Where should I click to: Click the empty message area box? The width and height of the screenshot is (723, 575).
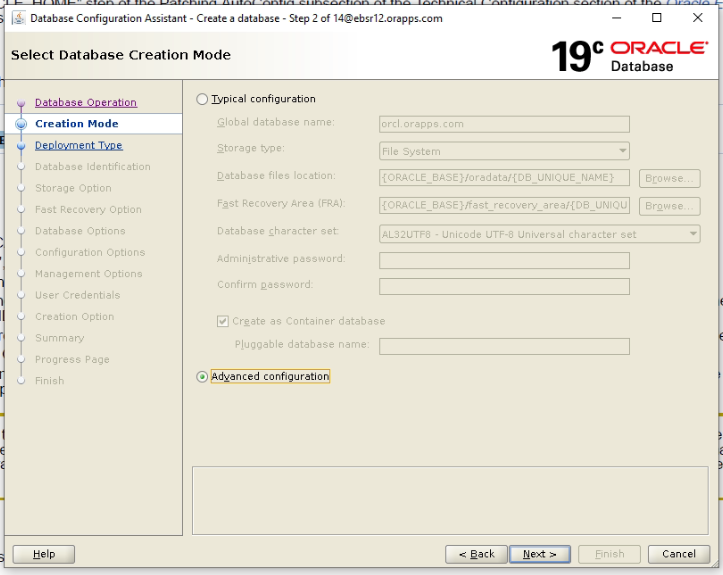[450, 500]
